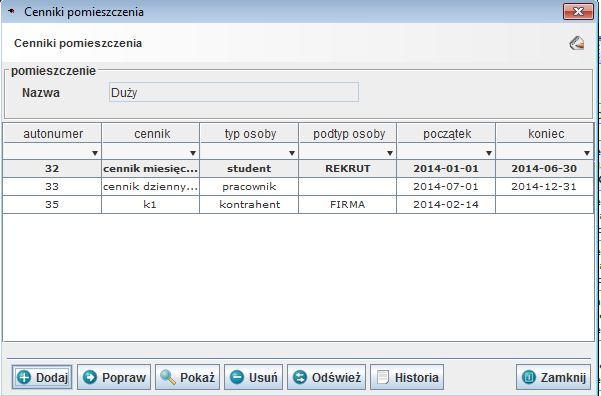Sort by the autonumer column header
Viewport: 601px width, 396px height.
(52, 133)
